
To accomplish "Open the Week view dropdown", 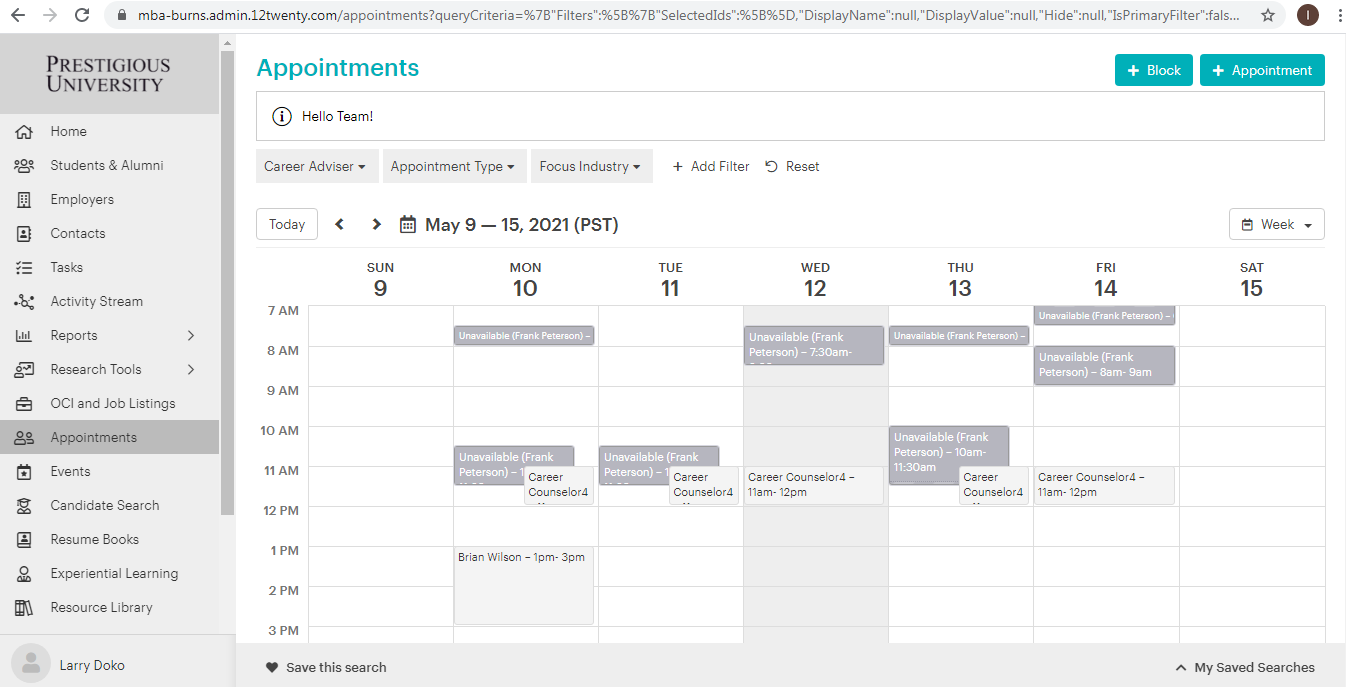I will point(1276,225).
